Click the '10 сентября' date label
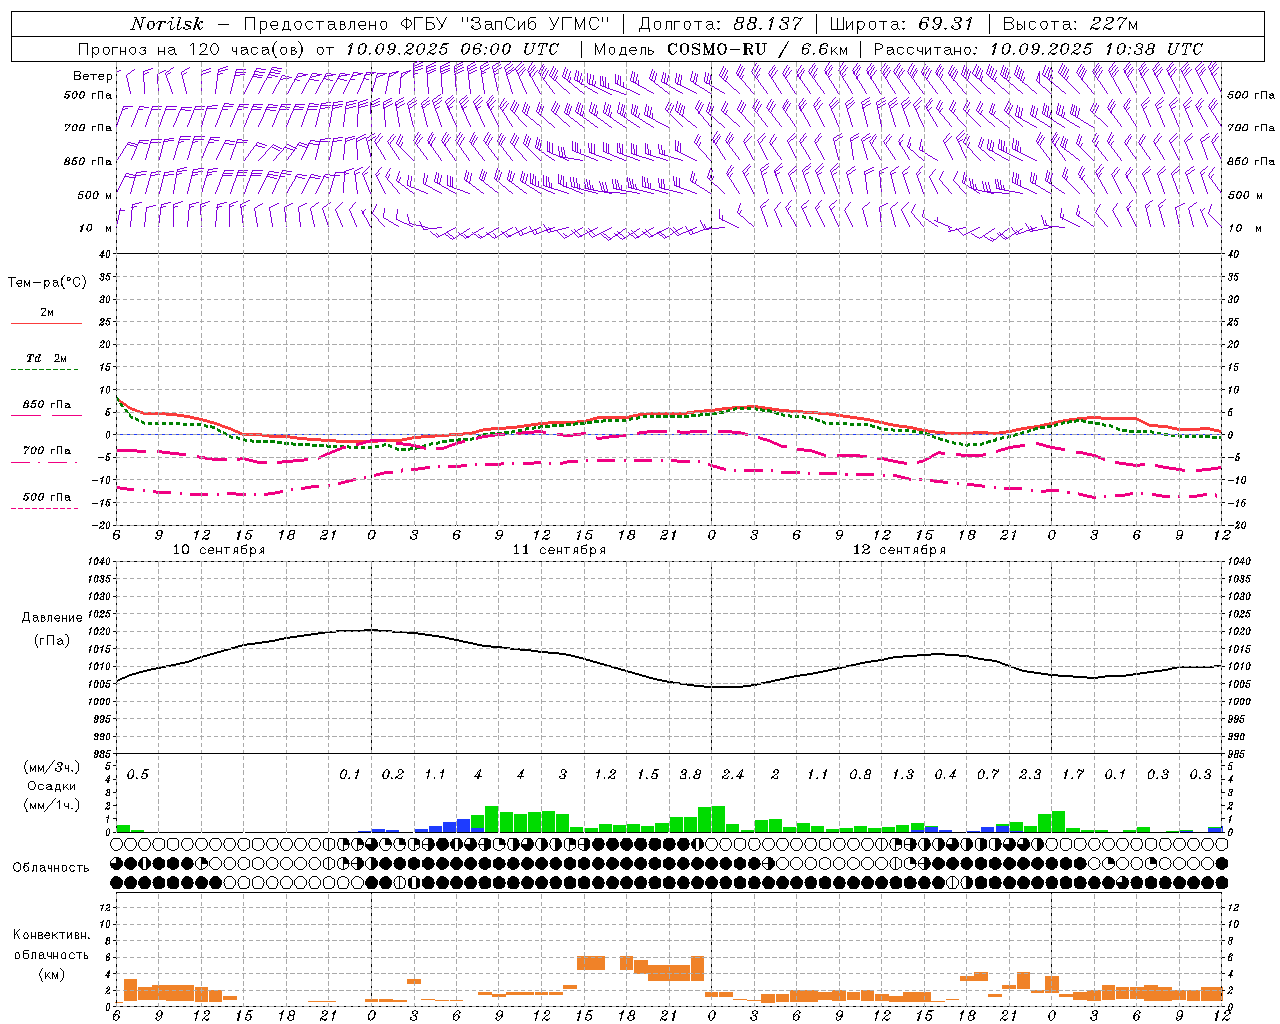Image resolution: width=1280 pixels, height=1024 pixels. 219,550
